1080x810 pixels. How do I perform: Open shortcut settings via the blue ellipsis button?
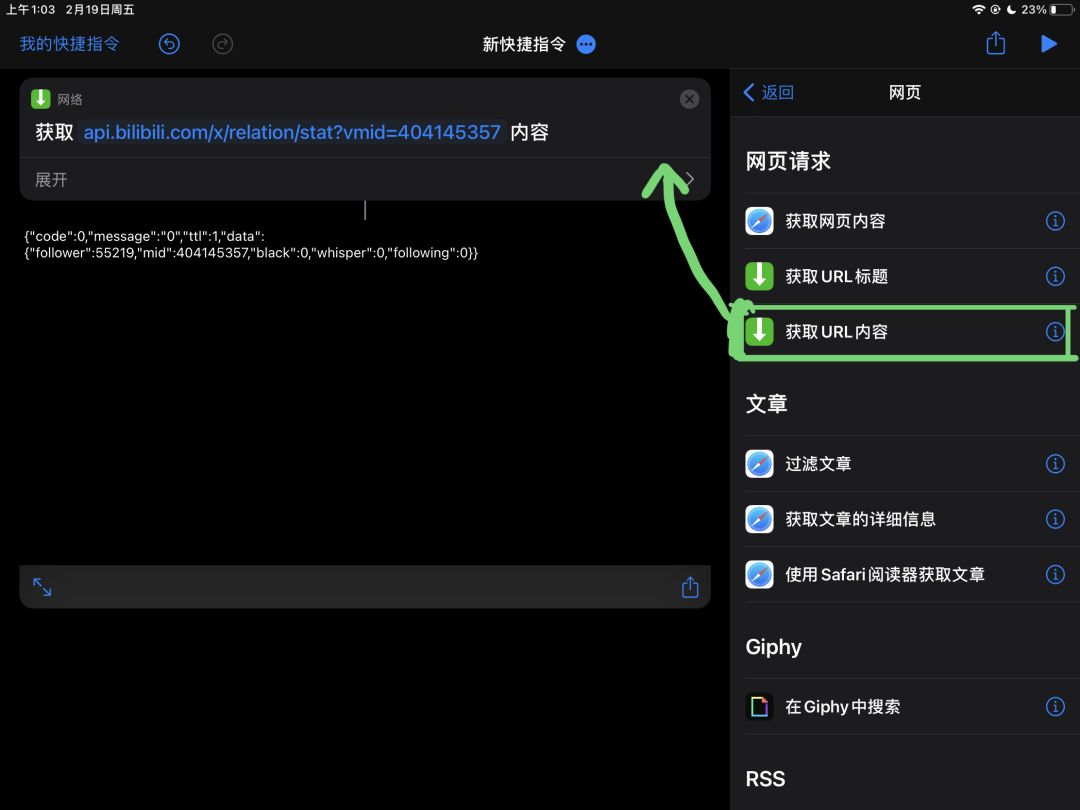(586, 44)
